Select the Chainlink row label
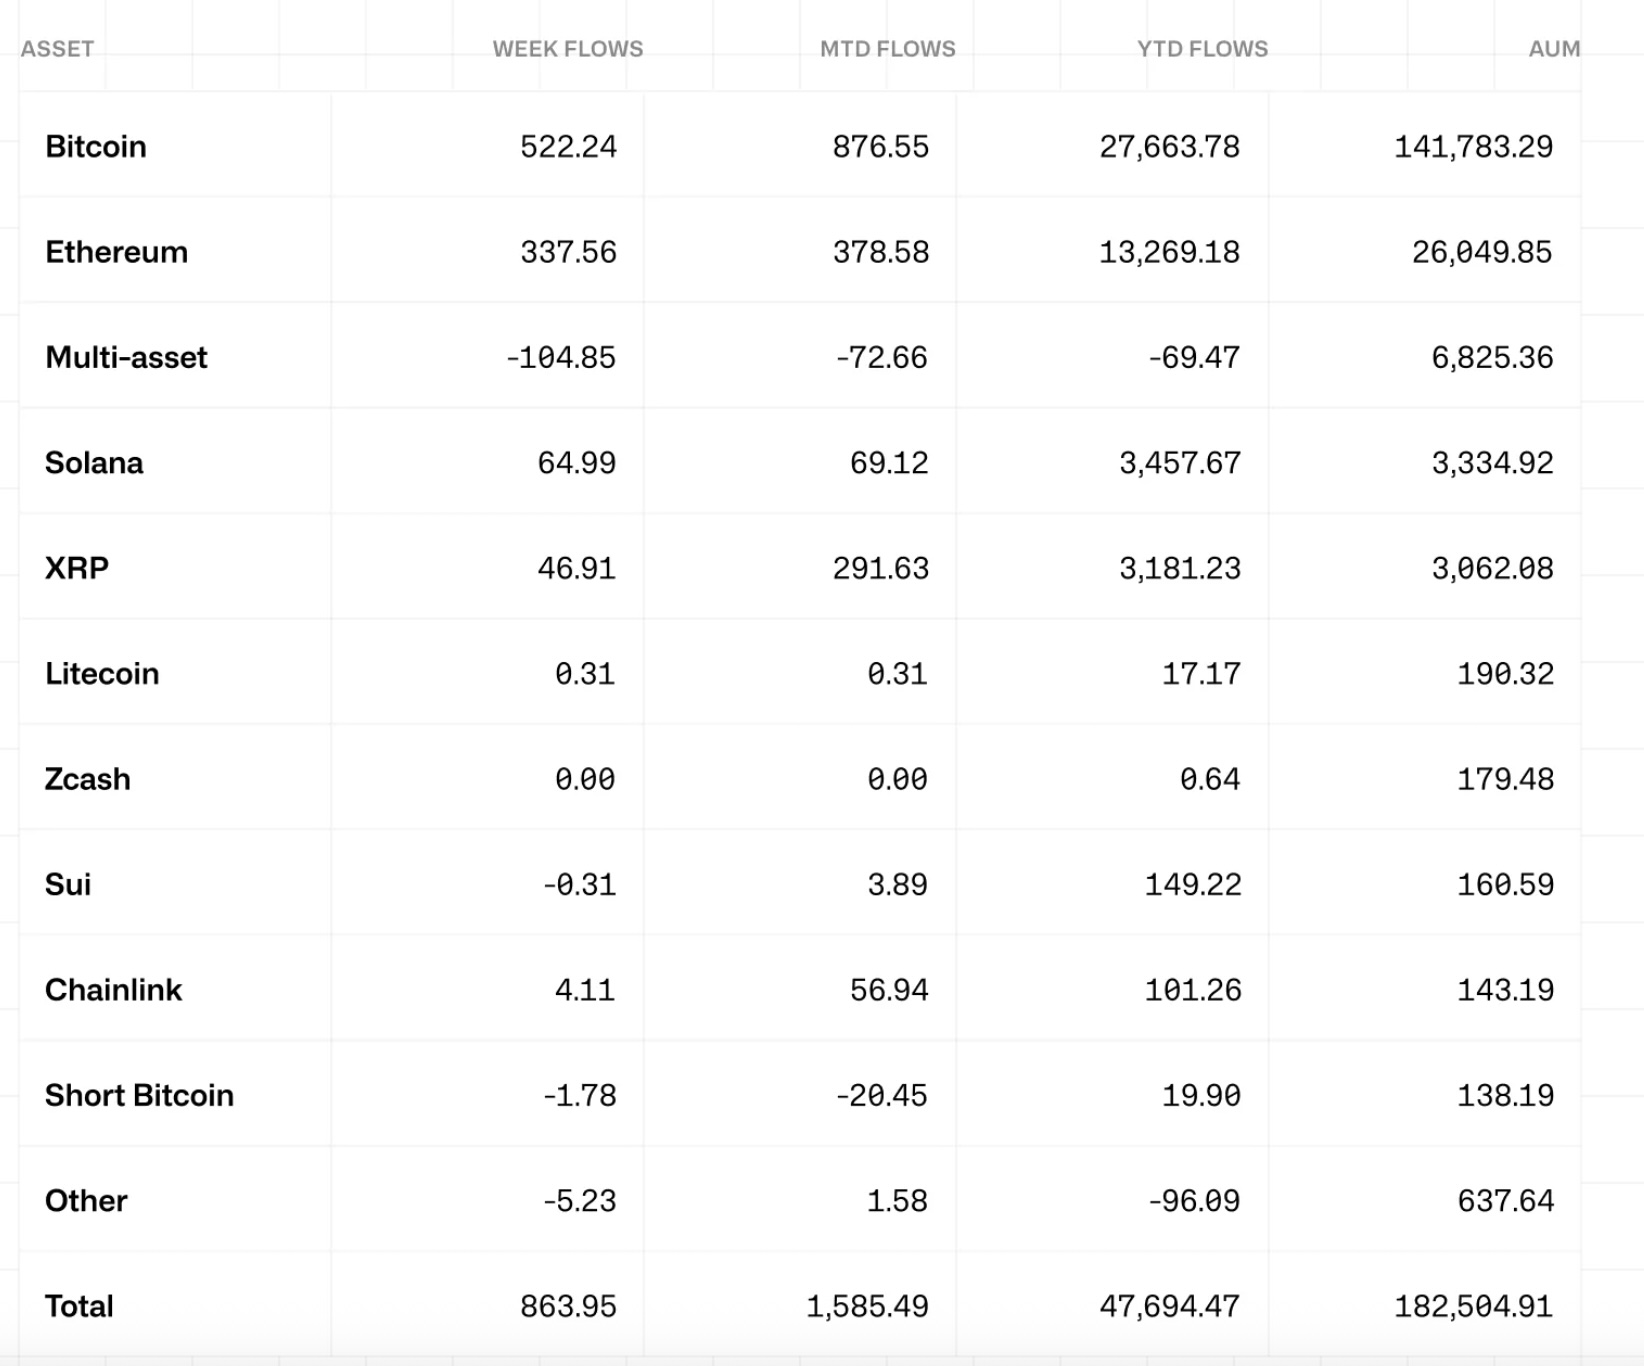This screenshot has width=1644, height=1366. click(x=113, y=990)
